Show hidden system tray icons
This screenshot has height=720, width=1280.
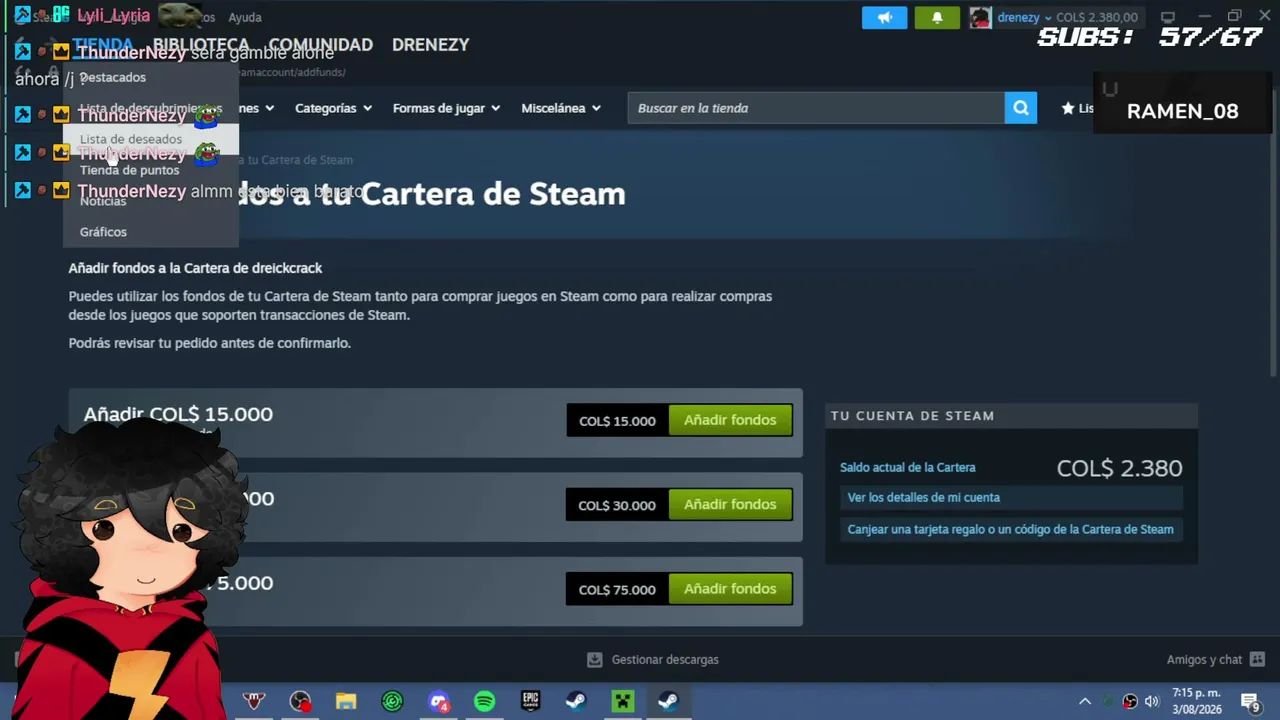[x=1085, y=701]
